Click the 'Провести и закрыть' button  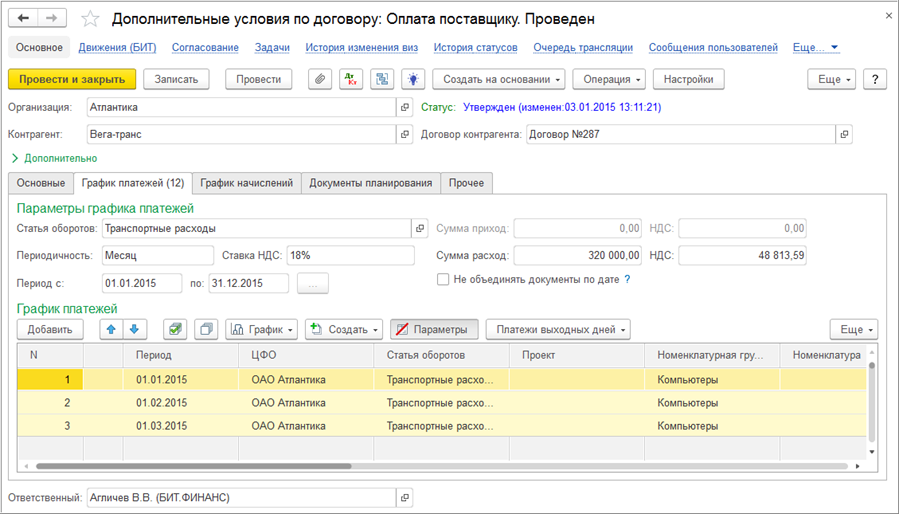tap(72, 79)
